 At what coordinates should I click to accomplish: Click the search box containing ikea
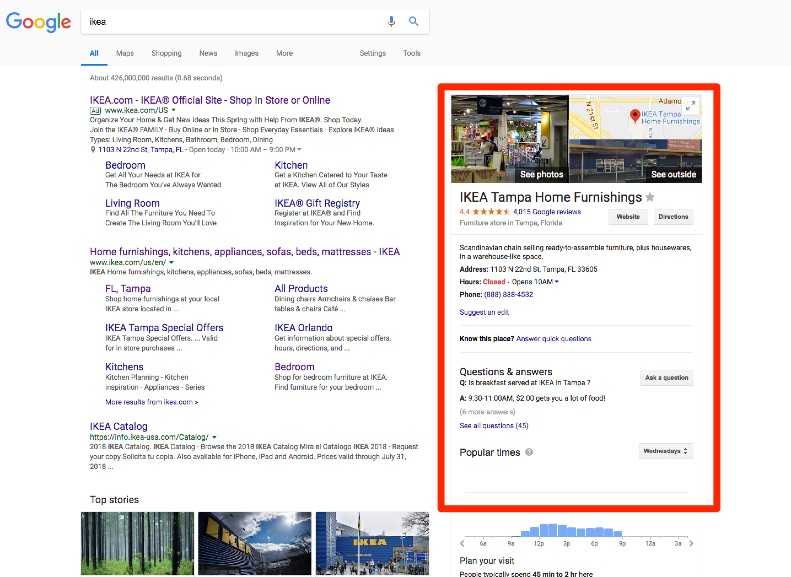pyautogui.click(x=230, y=22)
